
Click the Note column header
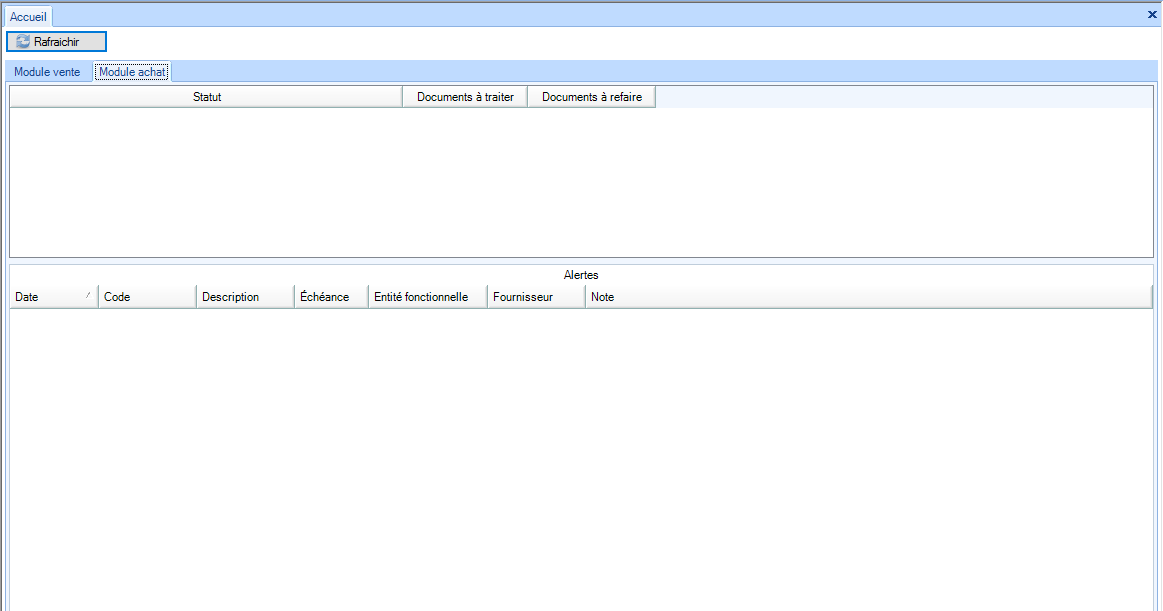[868, 297]
